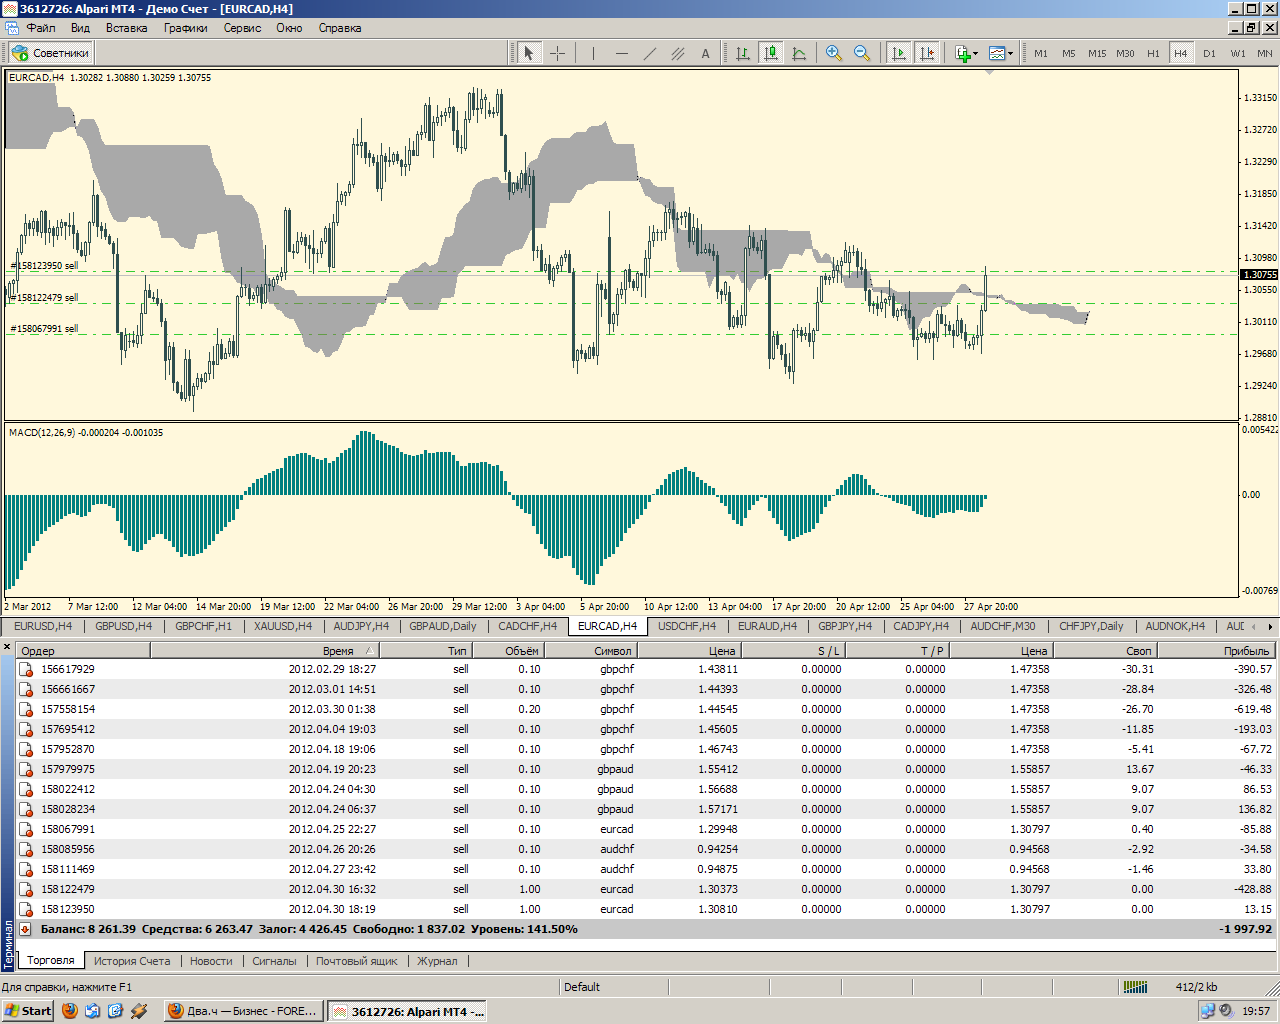The width and height of the screenshot is (1280, 1024).
Task: Sort orders by the Прибыль column
Action: pyautogui.click(x=1216, y=650)
